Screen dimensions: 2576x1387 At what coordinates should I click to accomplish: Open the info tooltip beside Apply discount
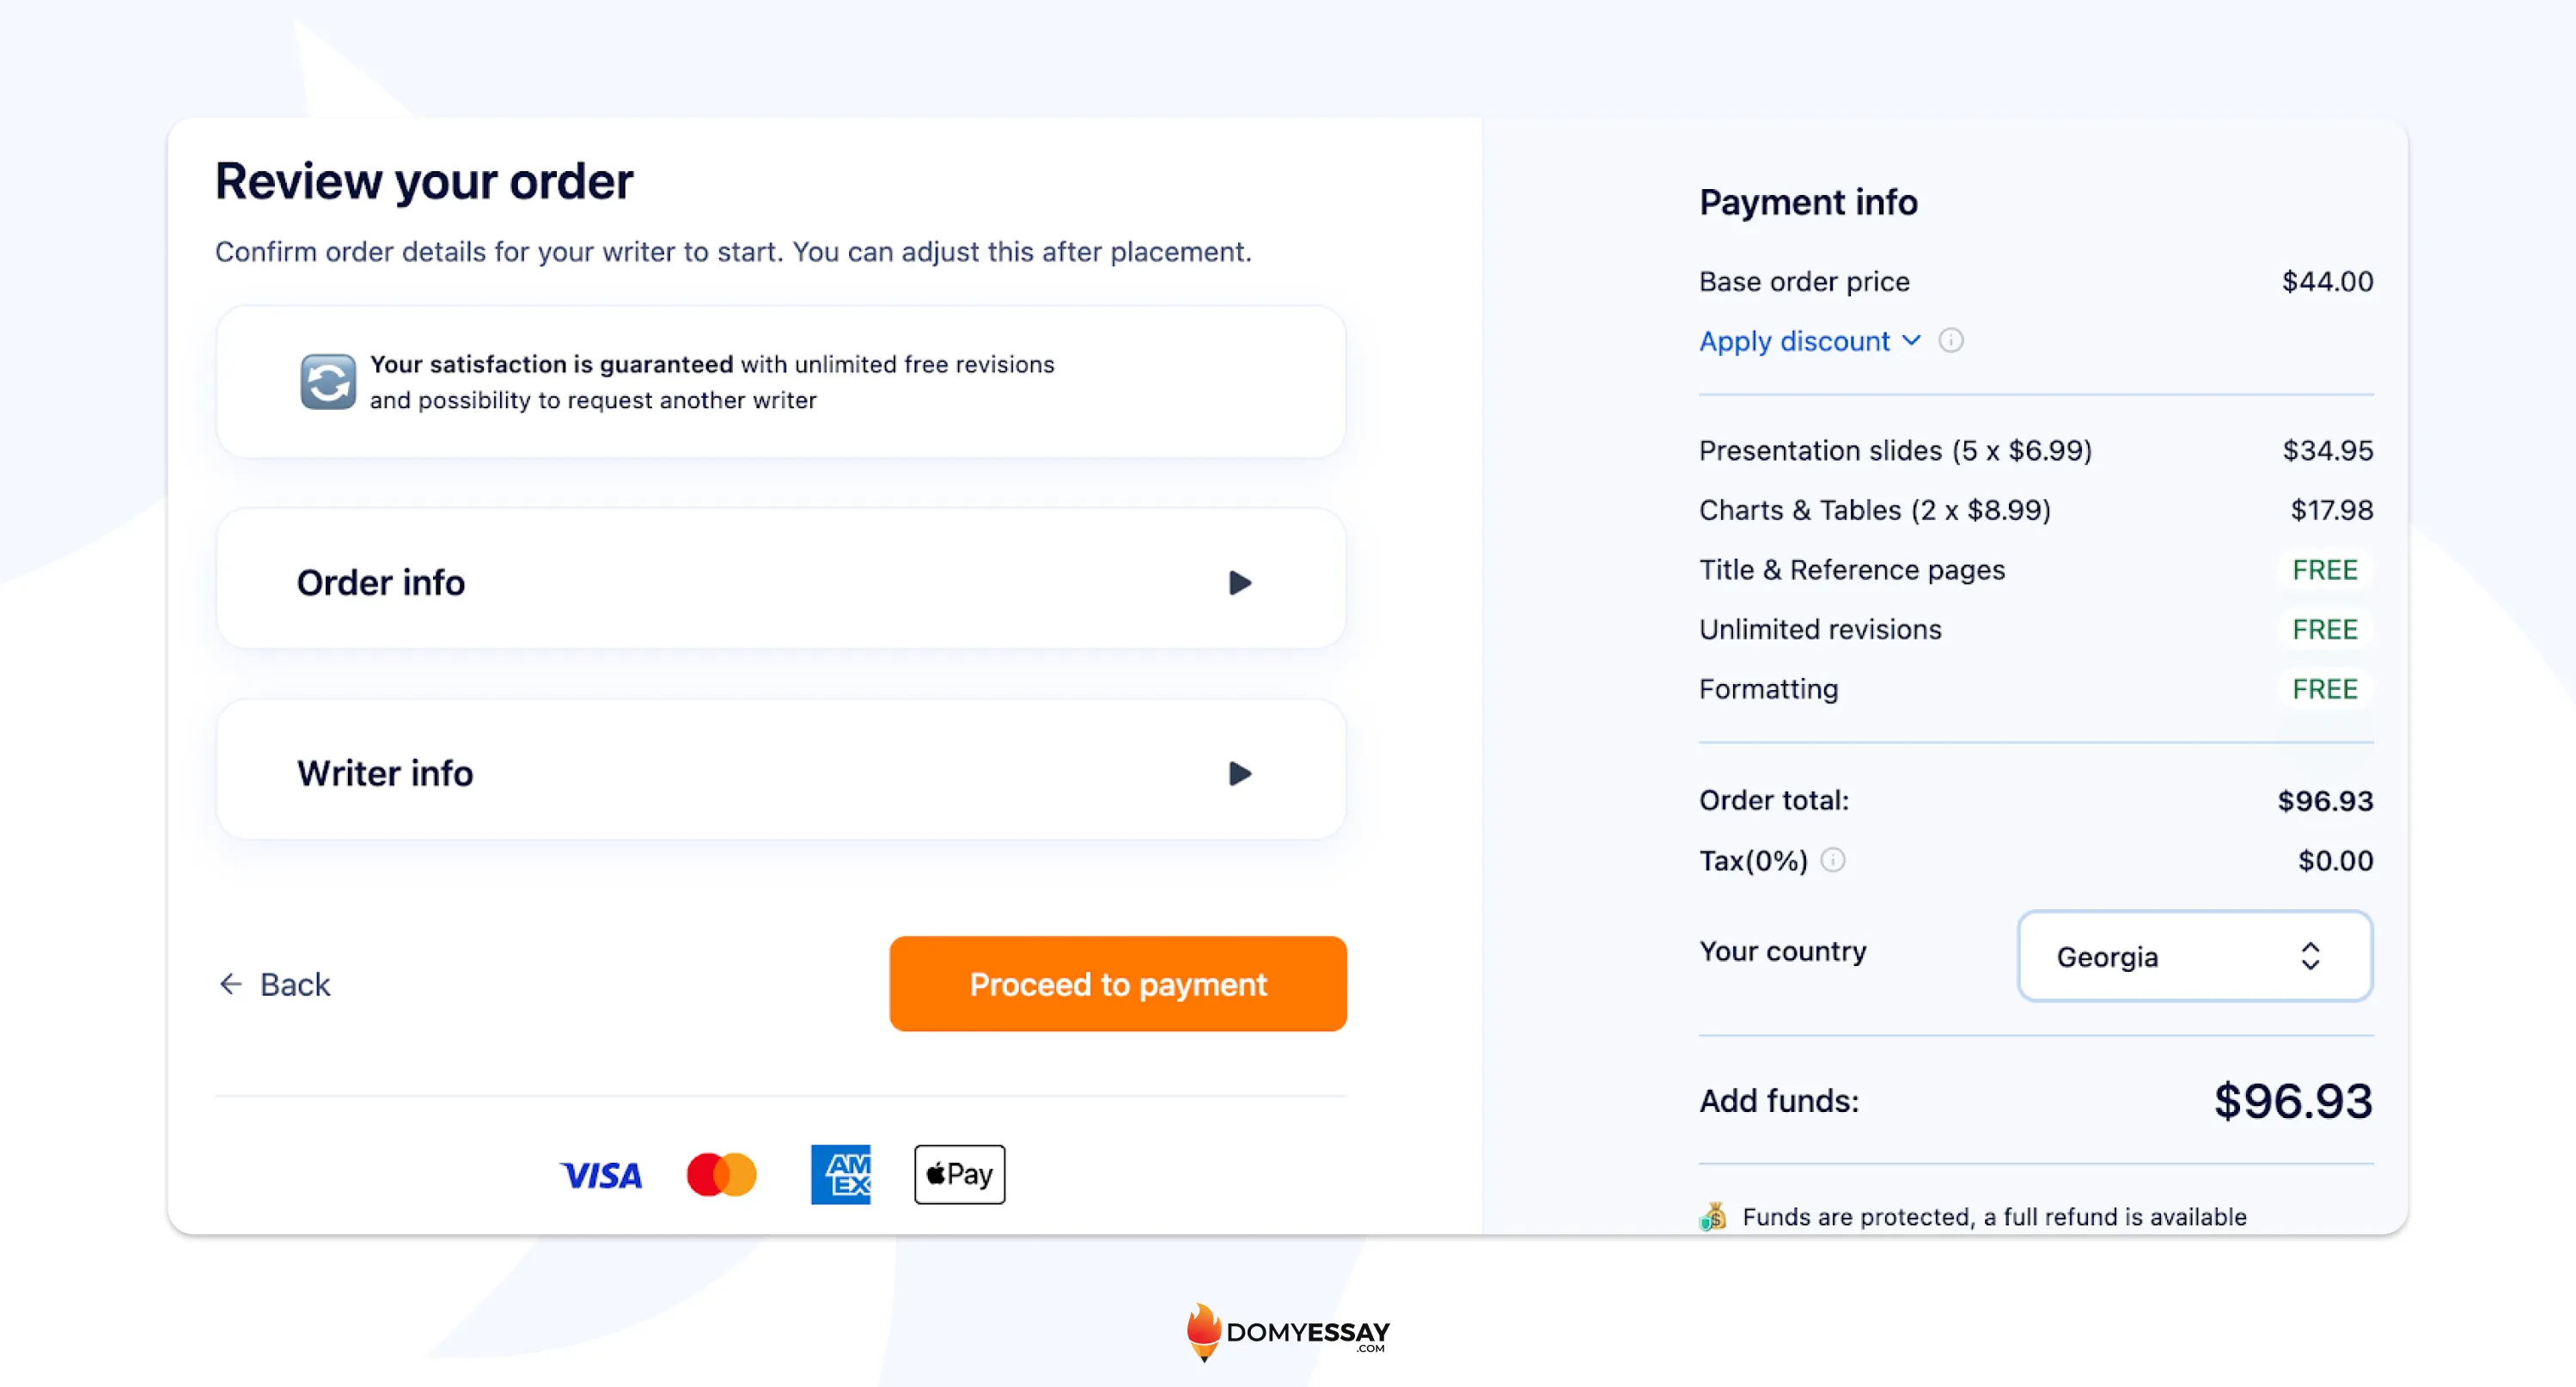coord(1952,340)
